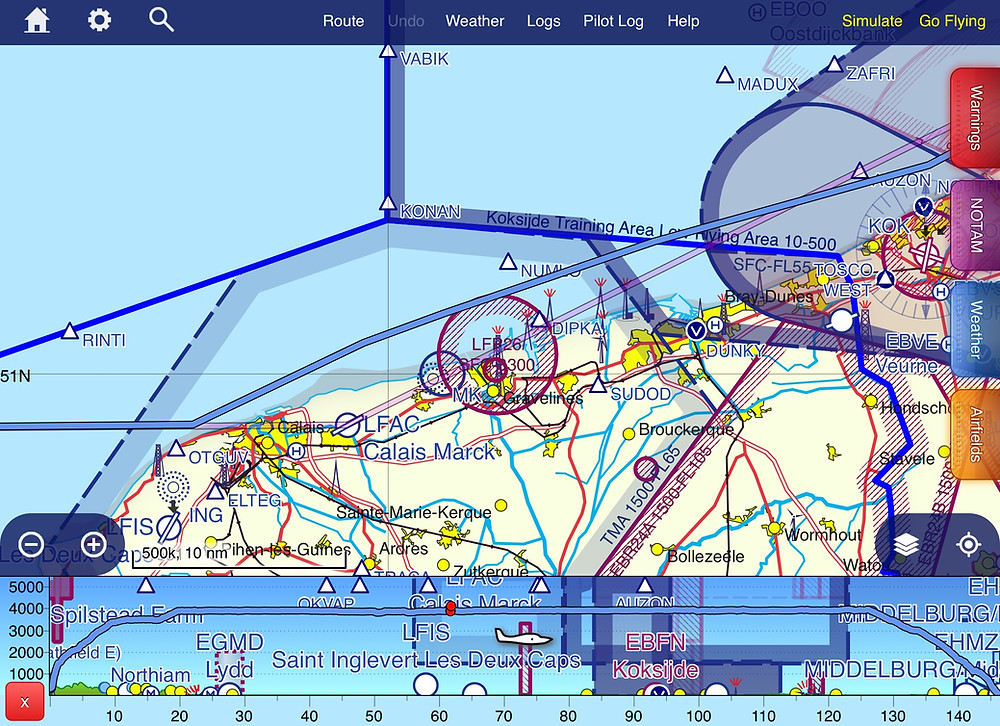Image resolution: width=1000 pixels, height=726 pixels.
Task: Tap the Go Flying button
Action: pyautogui.click(x=952, y=21)
